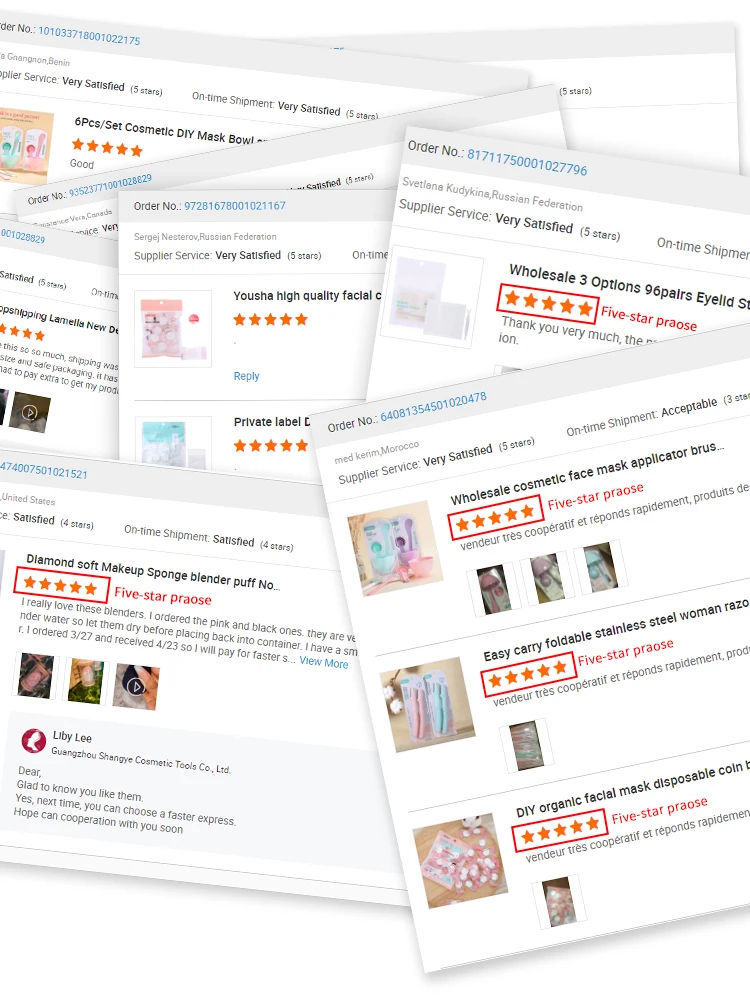Click Reply under Yousha facial review
750x996 pixels.
pos(246,376)
